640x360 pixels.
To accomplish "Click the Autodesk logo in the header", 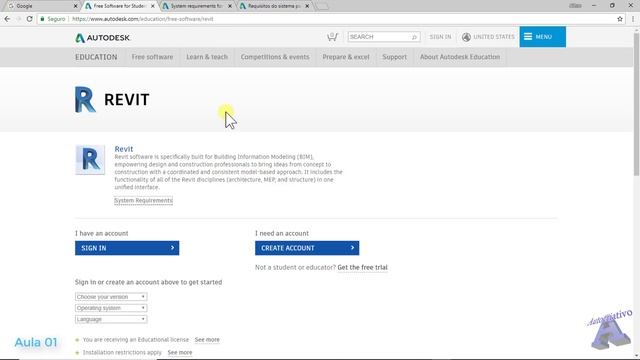I will point(103,38).
